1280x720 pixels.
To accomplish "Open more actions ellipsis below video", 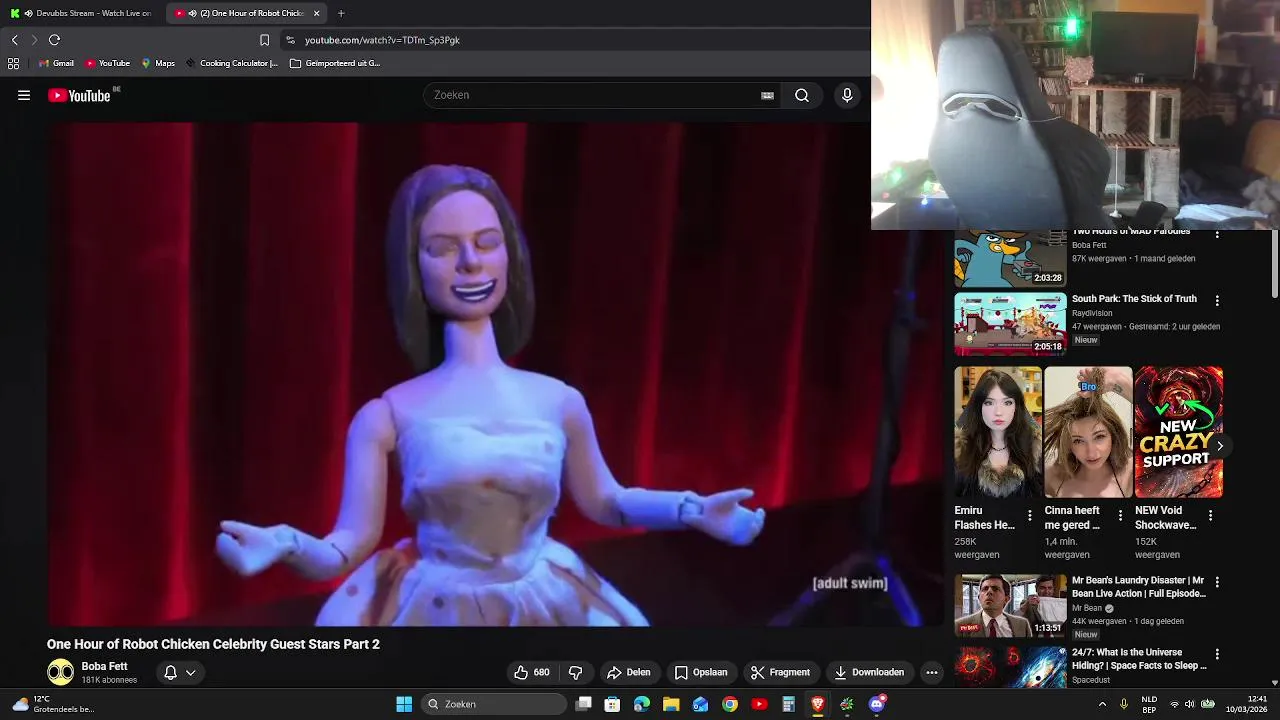I will (932, 672).
